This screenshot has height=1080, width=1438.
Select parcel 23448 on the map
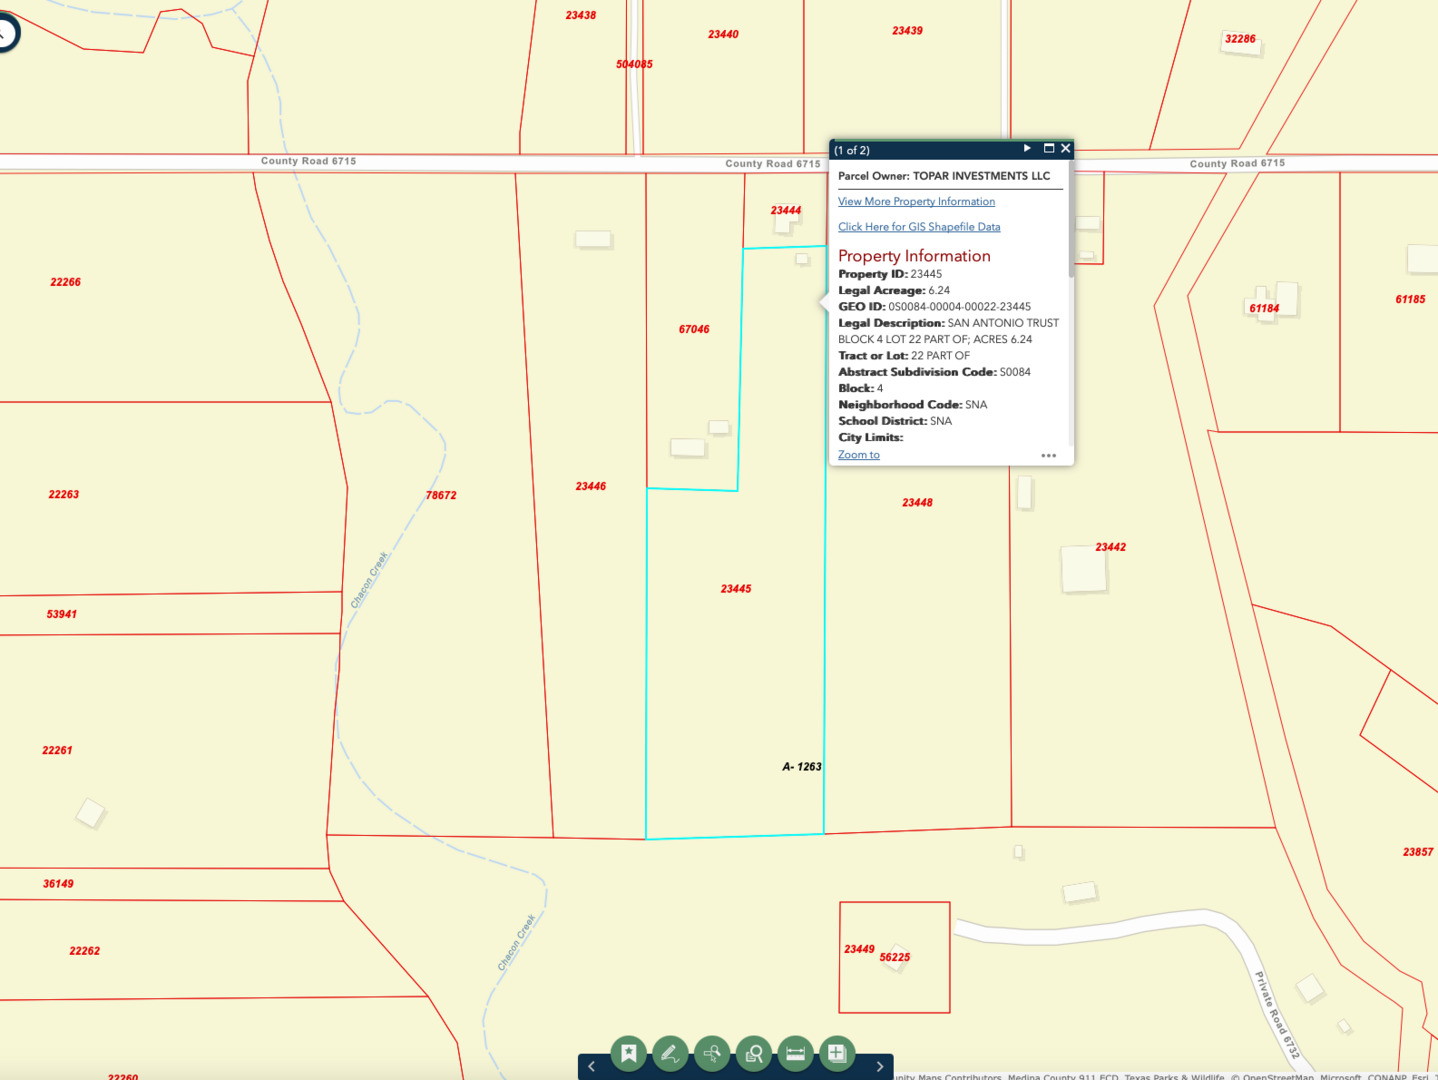tap(917, 600)
